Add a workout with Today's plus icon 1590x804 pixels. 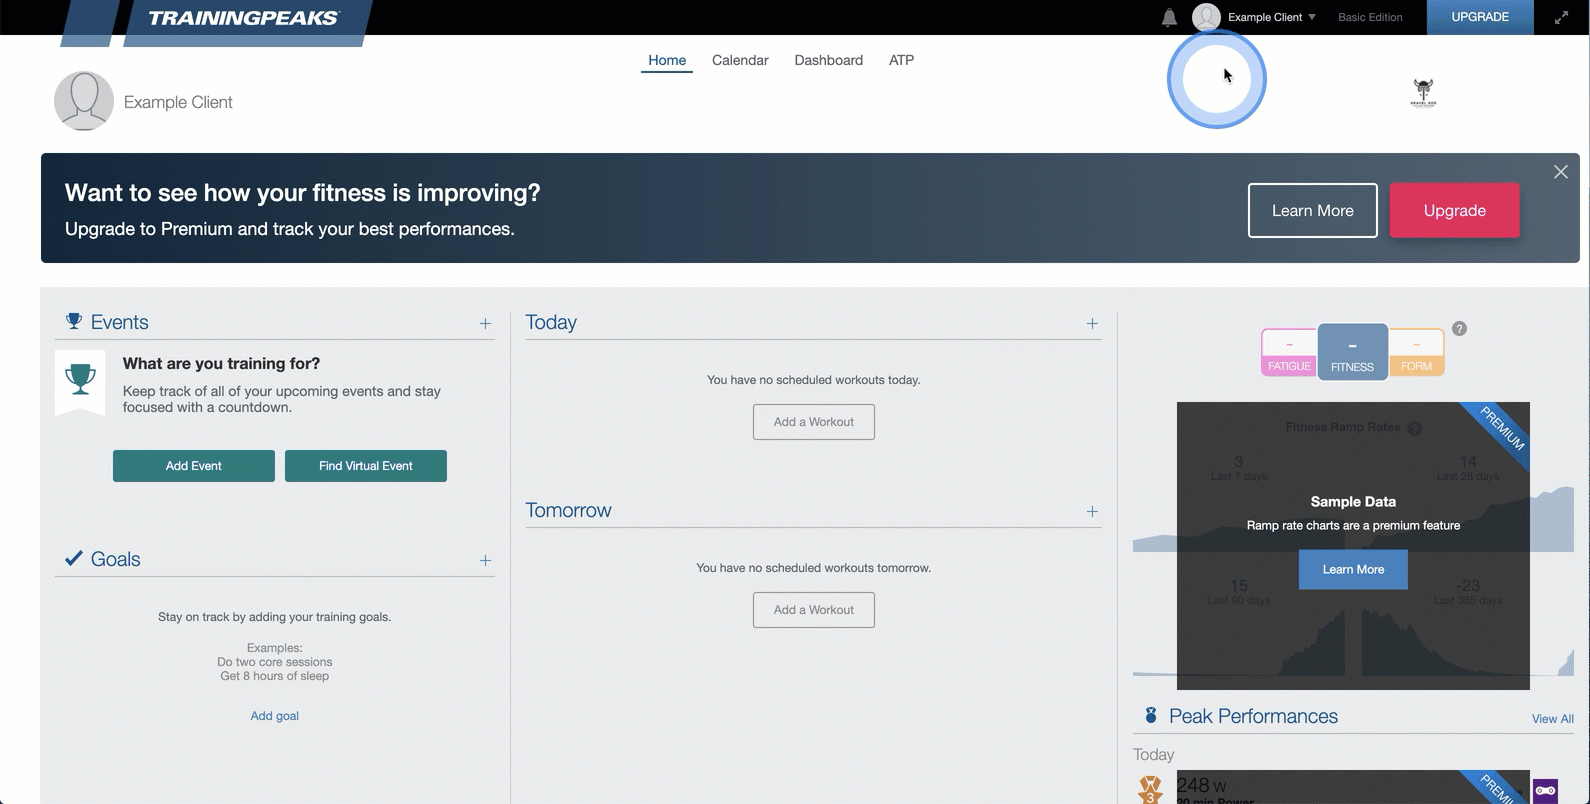coord(1092,323)
